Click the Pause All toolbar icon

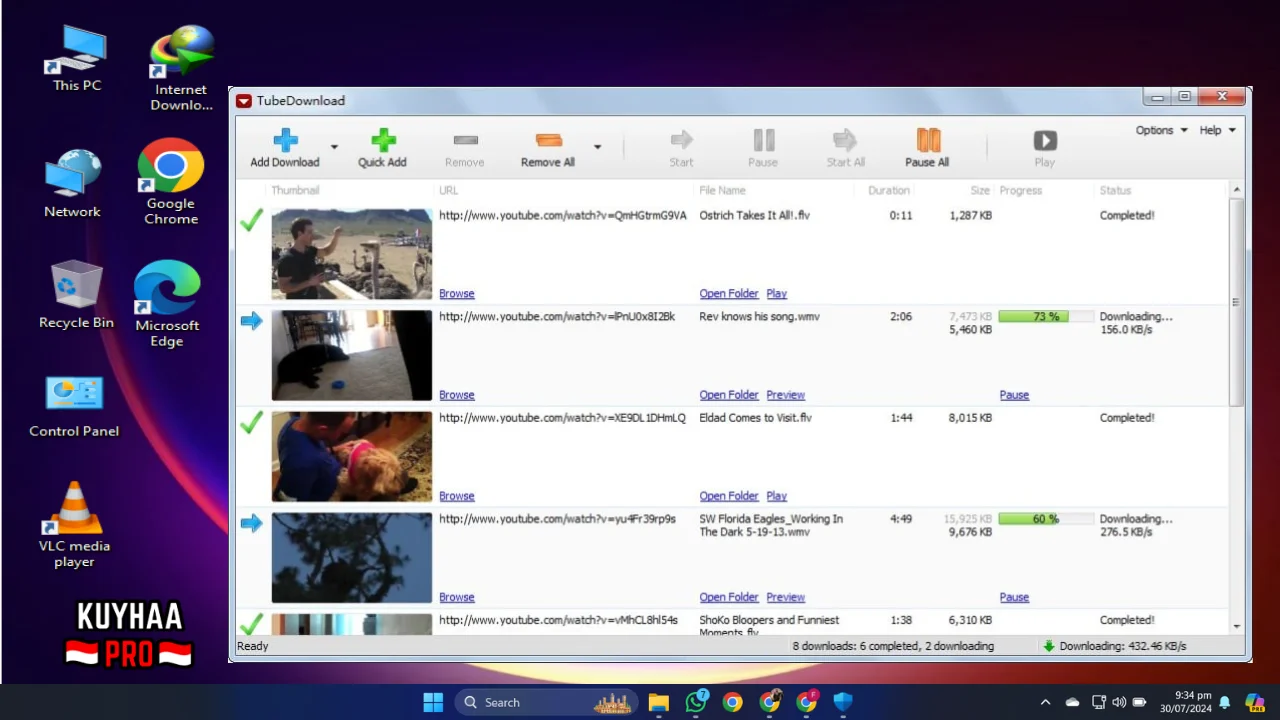coord(928,140)
